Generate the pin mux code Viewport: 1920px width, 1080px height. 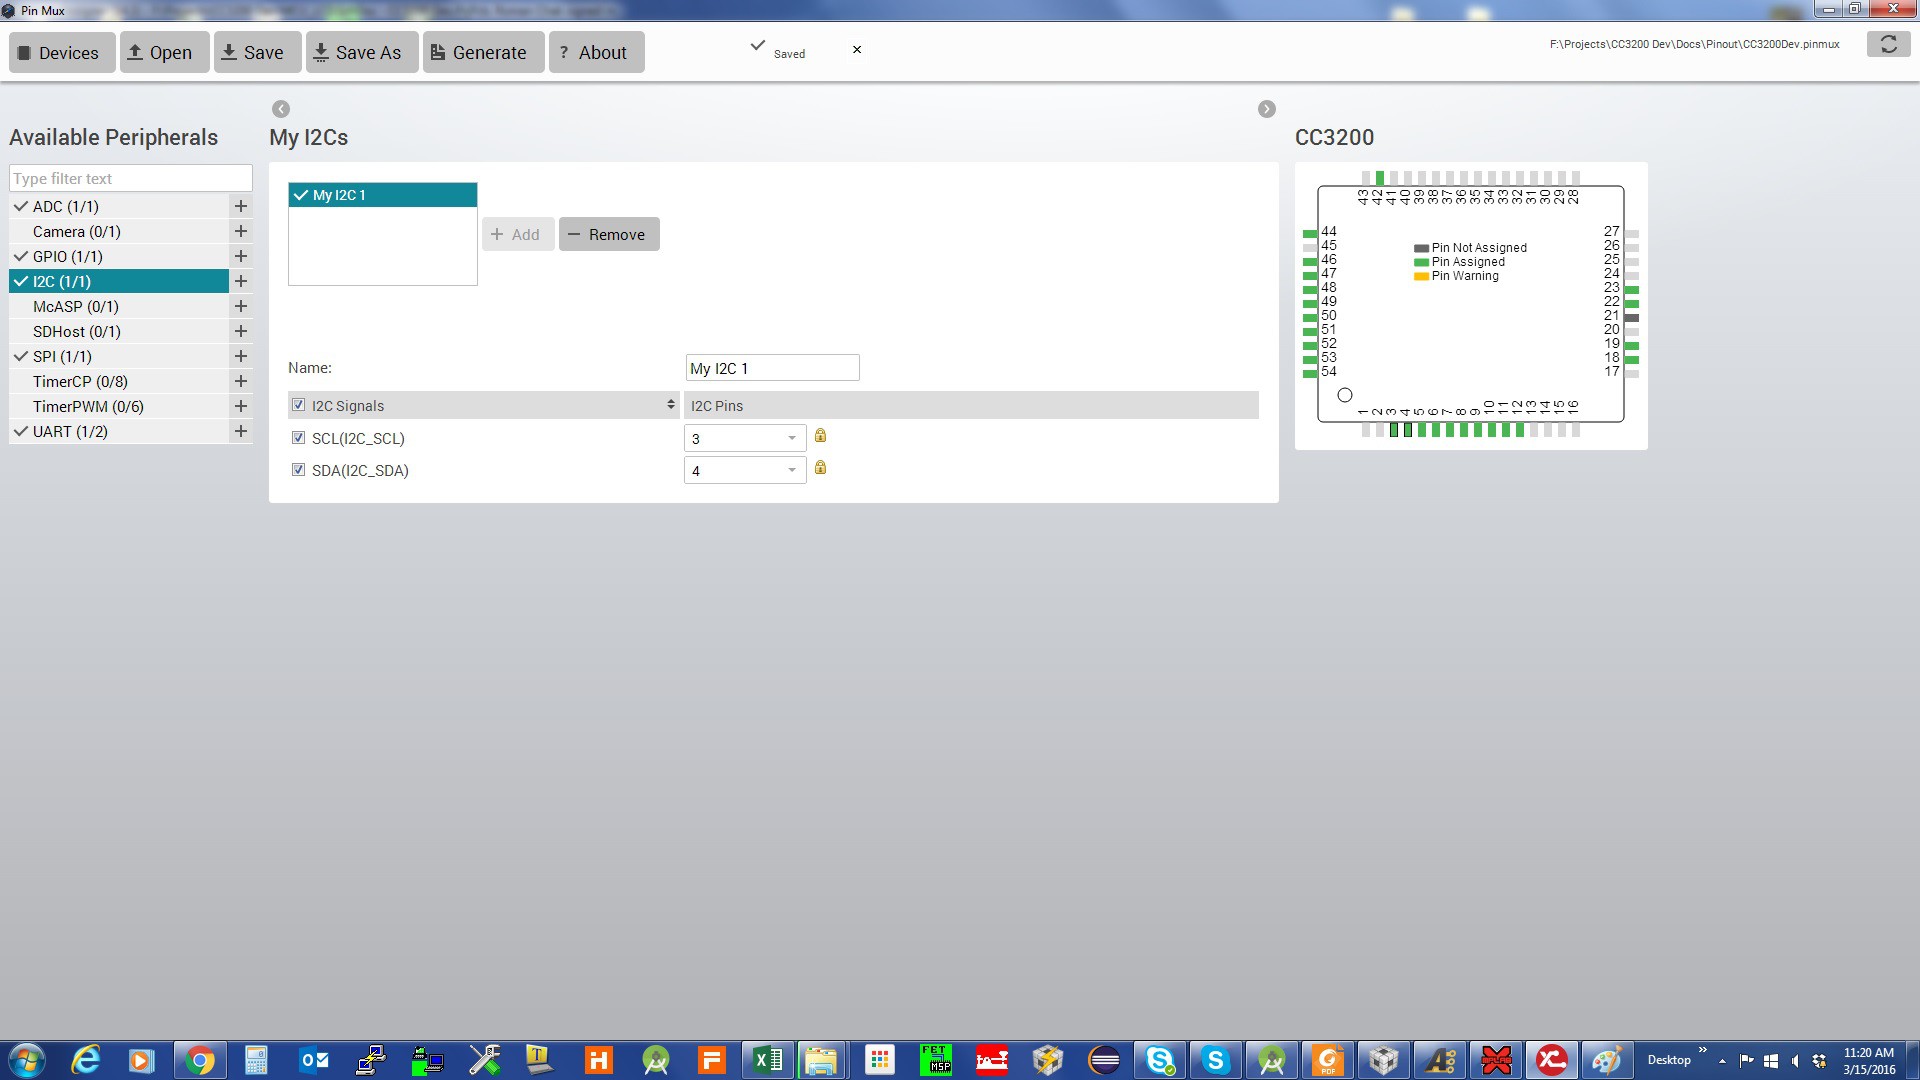tap(483, 52)
